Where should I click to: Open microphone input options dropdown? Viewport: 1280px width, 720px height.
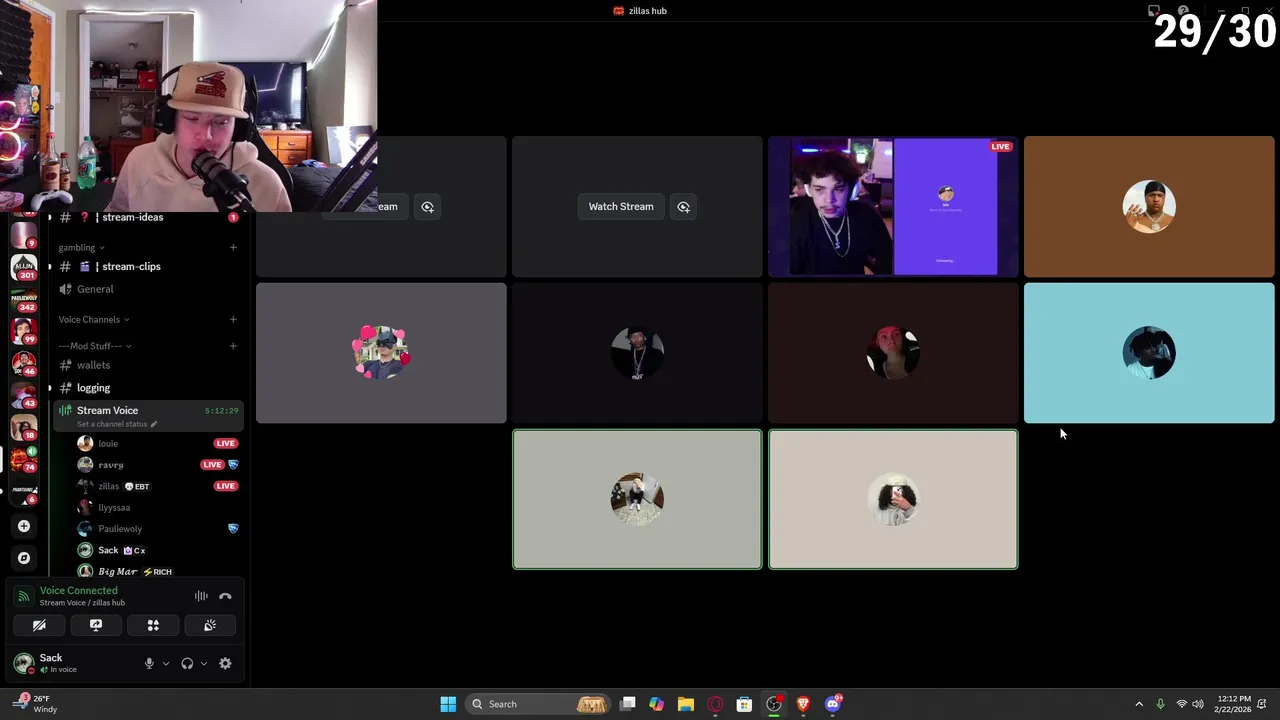coord(166,663)
